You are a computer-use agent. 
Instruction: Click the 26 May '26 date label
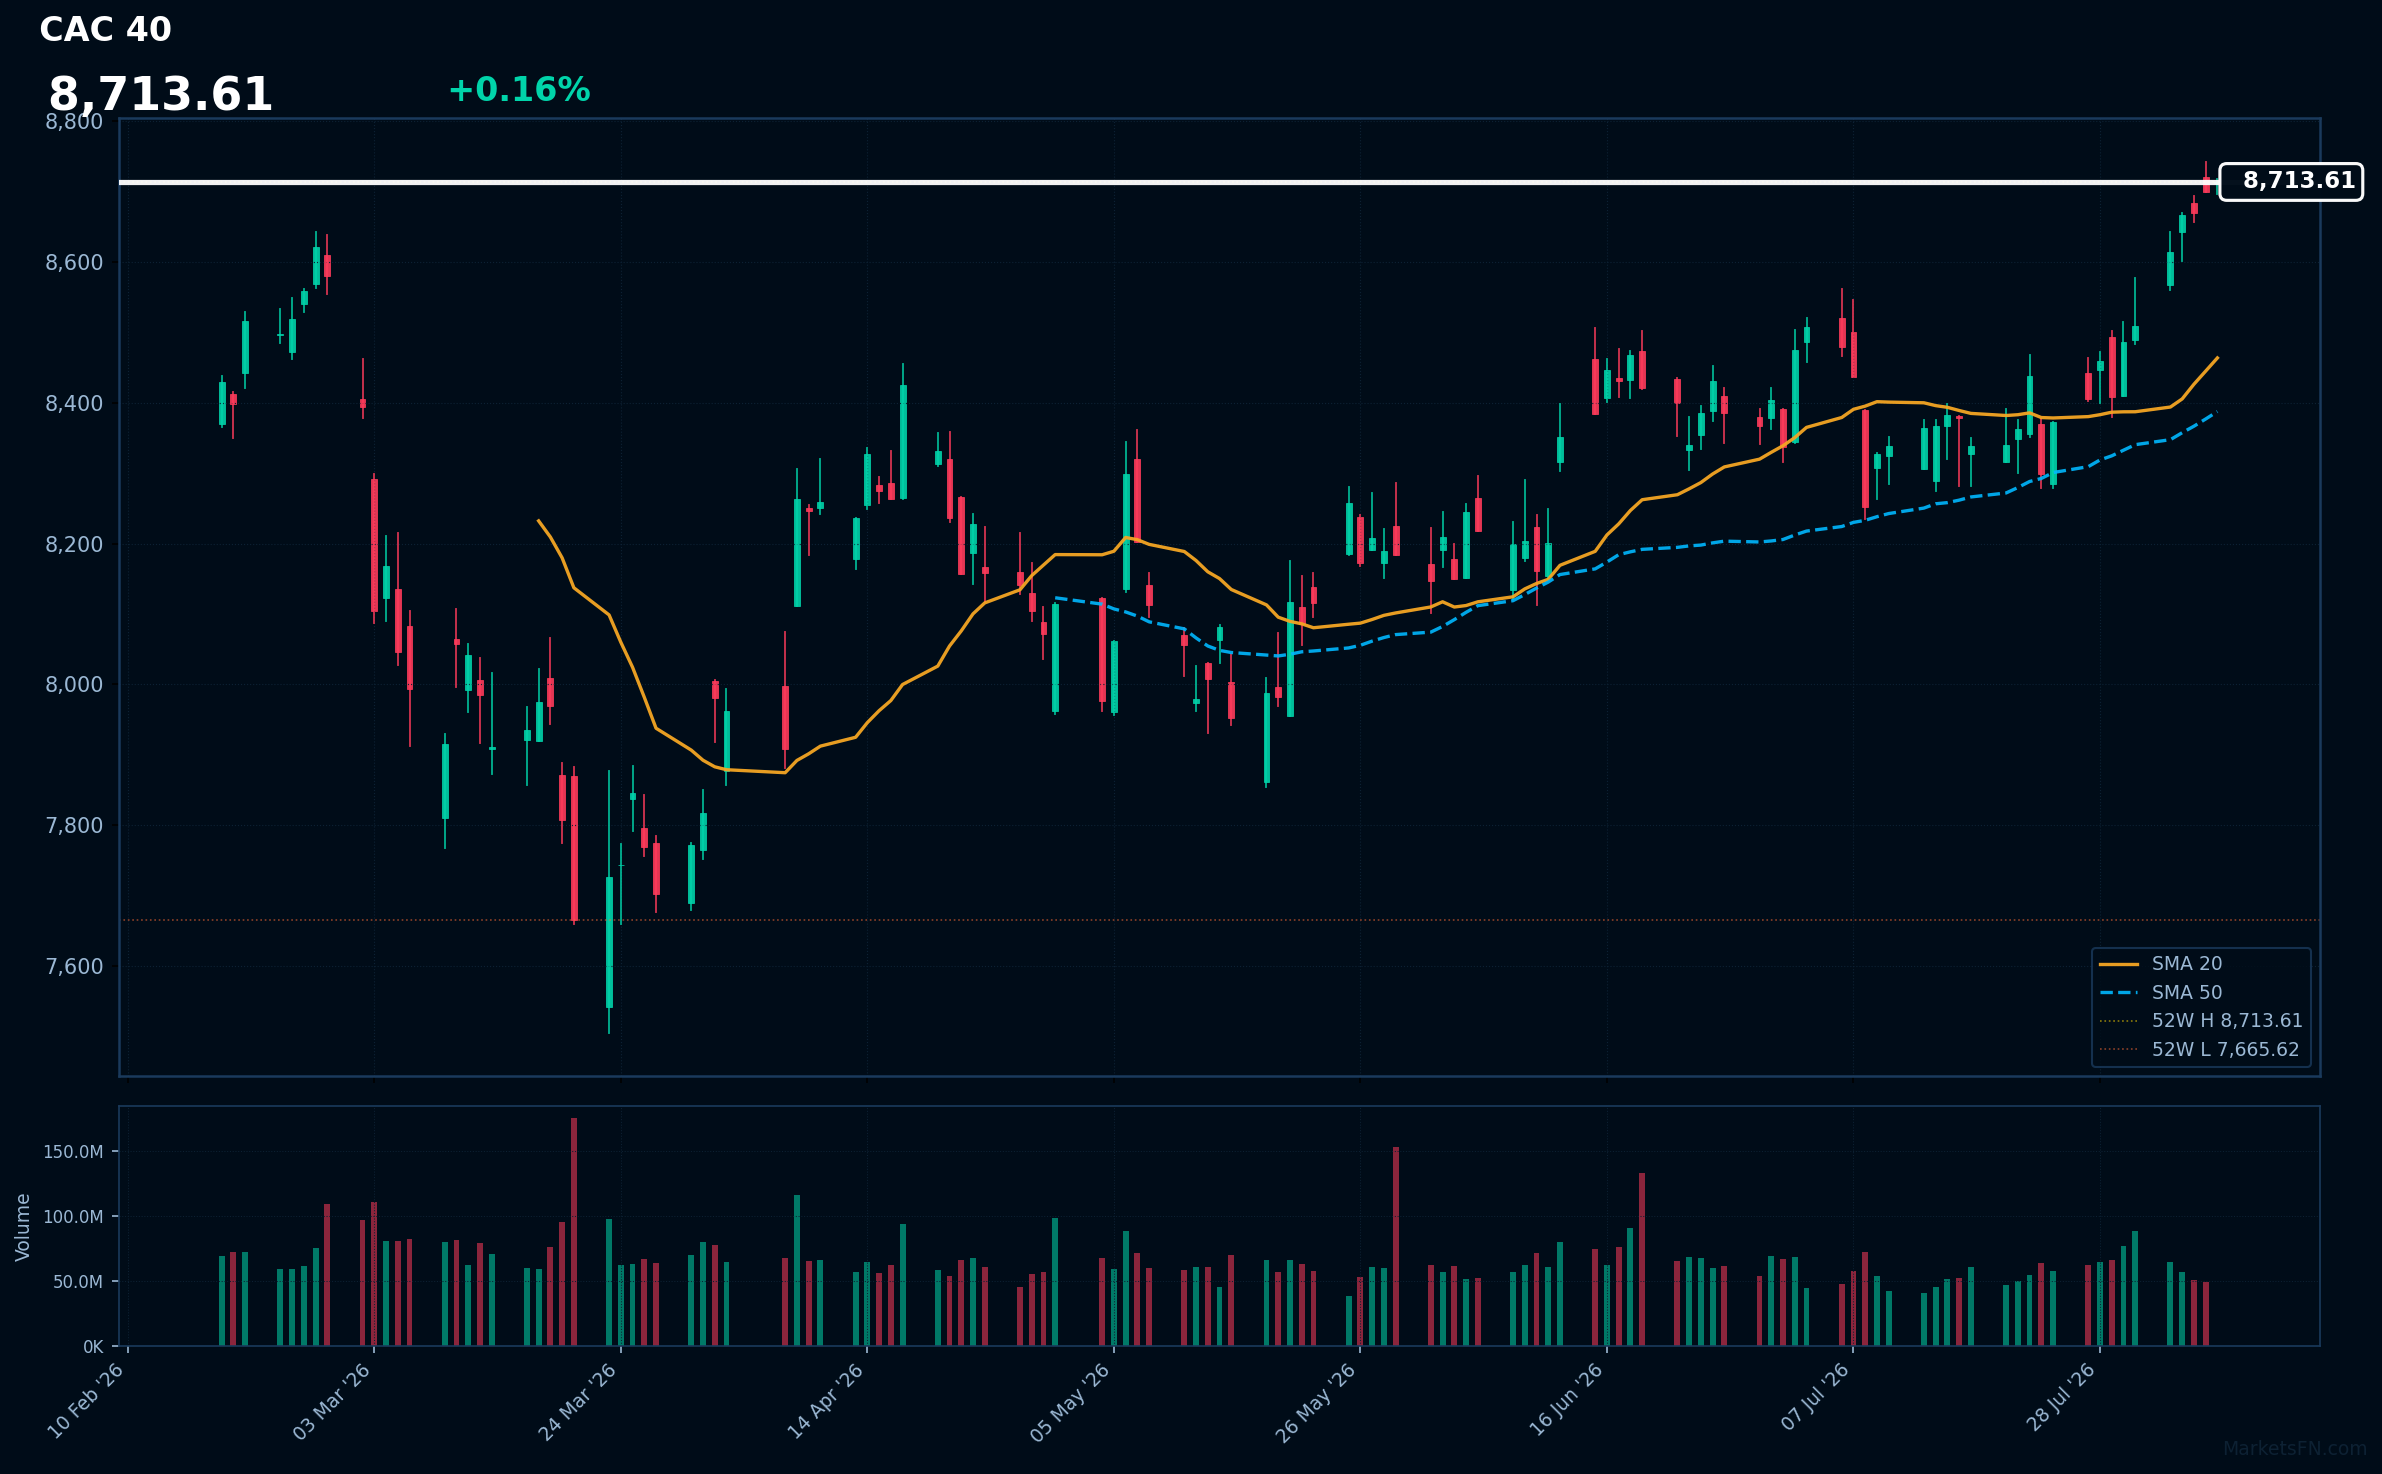point(1317,1400)
